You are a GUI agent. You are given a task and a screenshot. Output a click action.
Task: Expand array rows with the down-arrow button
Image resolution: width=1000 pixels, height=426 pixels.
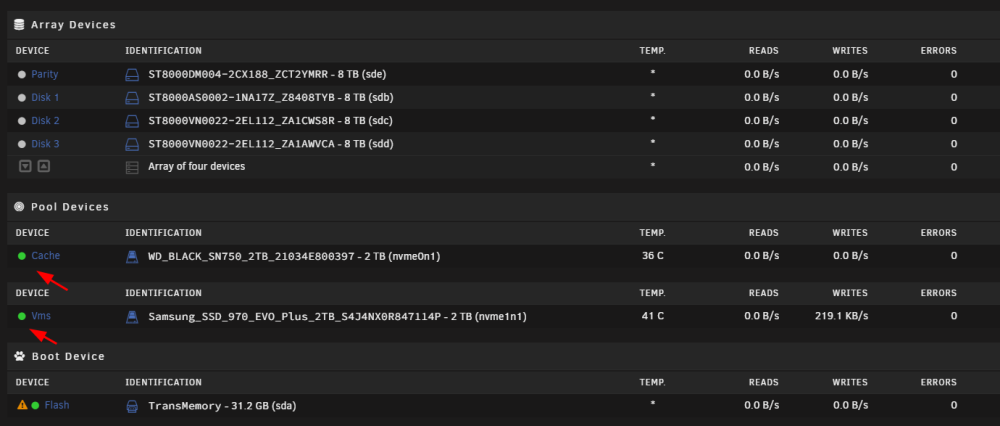25,166
